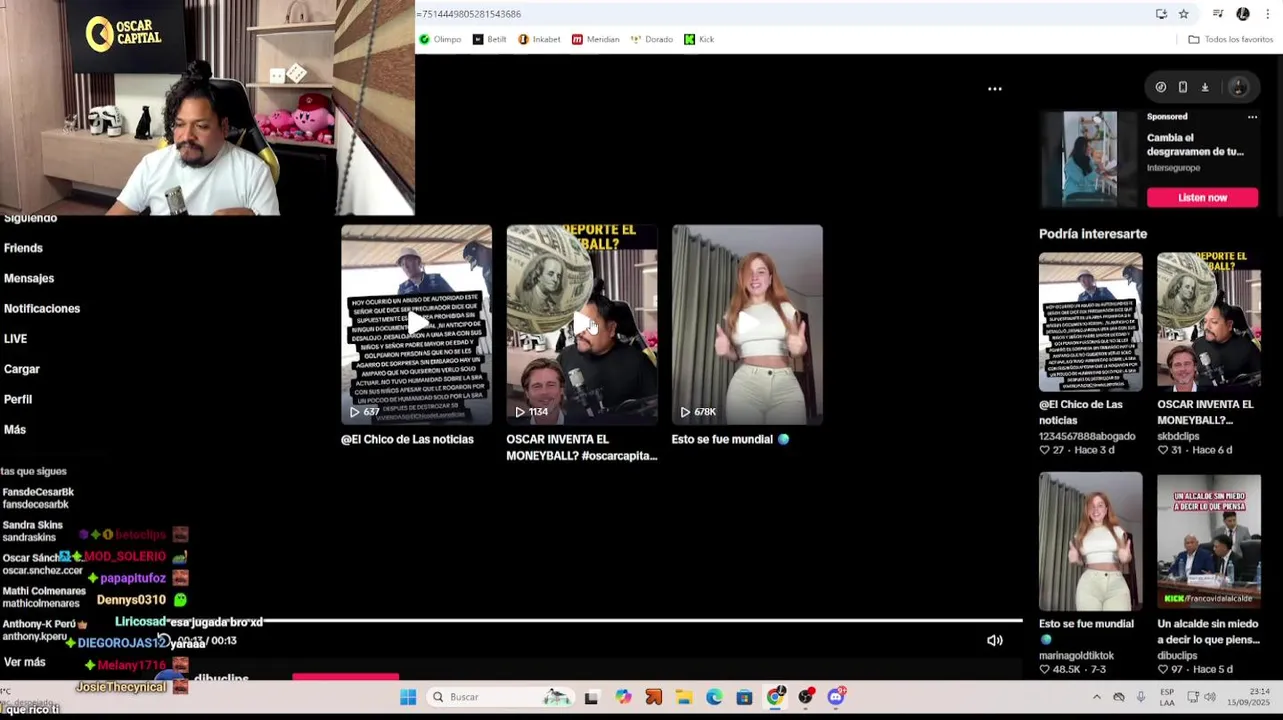Open the Meridian bookmark
The width and height of the screenshot is (1283, 720).
(596, 39)
